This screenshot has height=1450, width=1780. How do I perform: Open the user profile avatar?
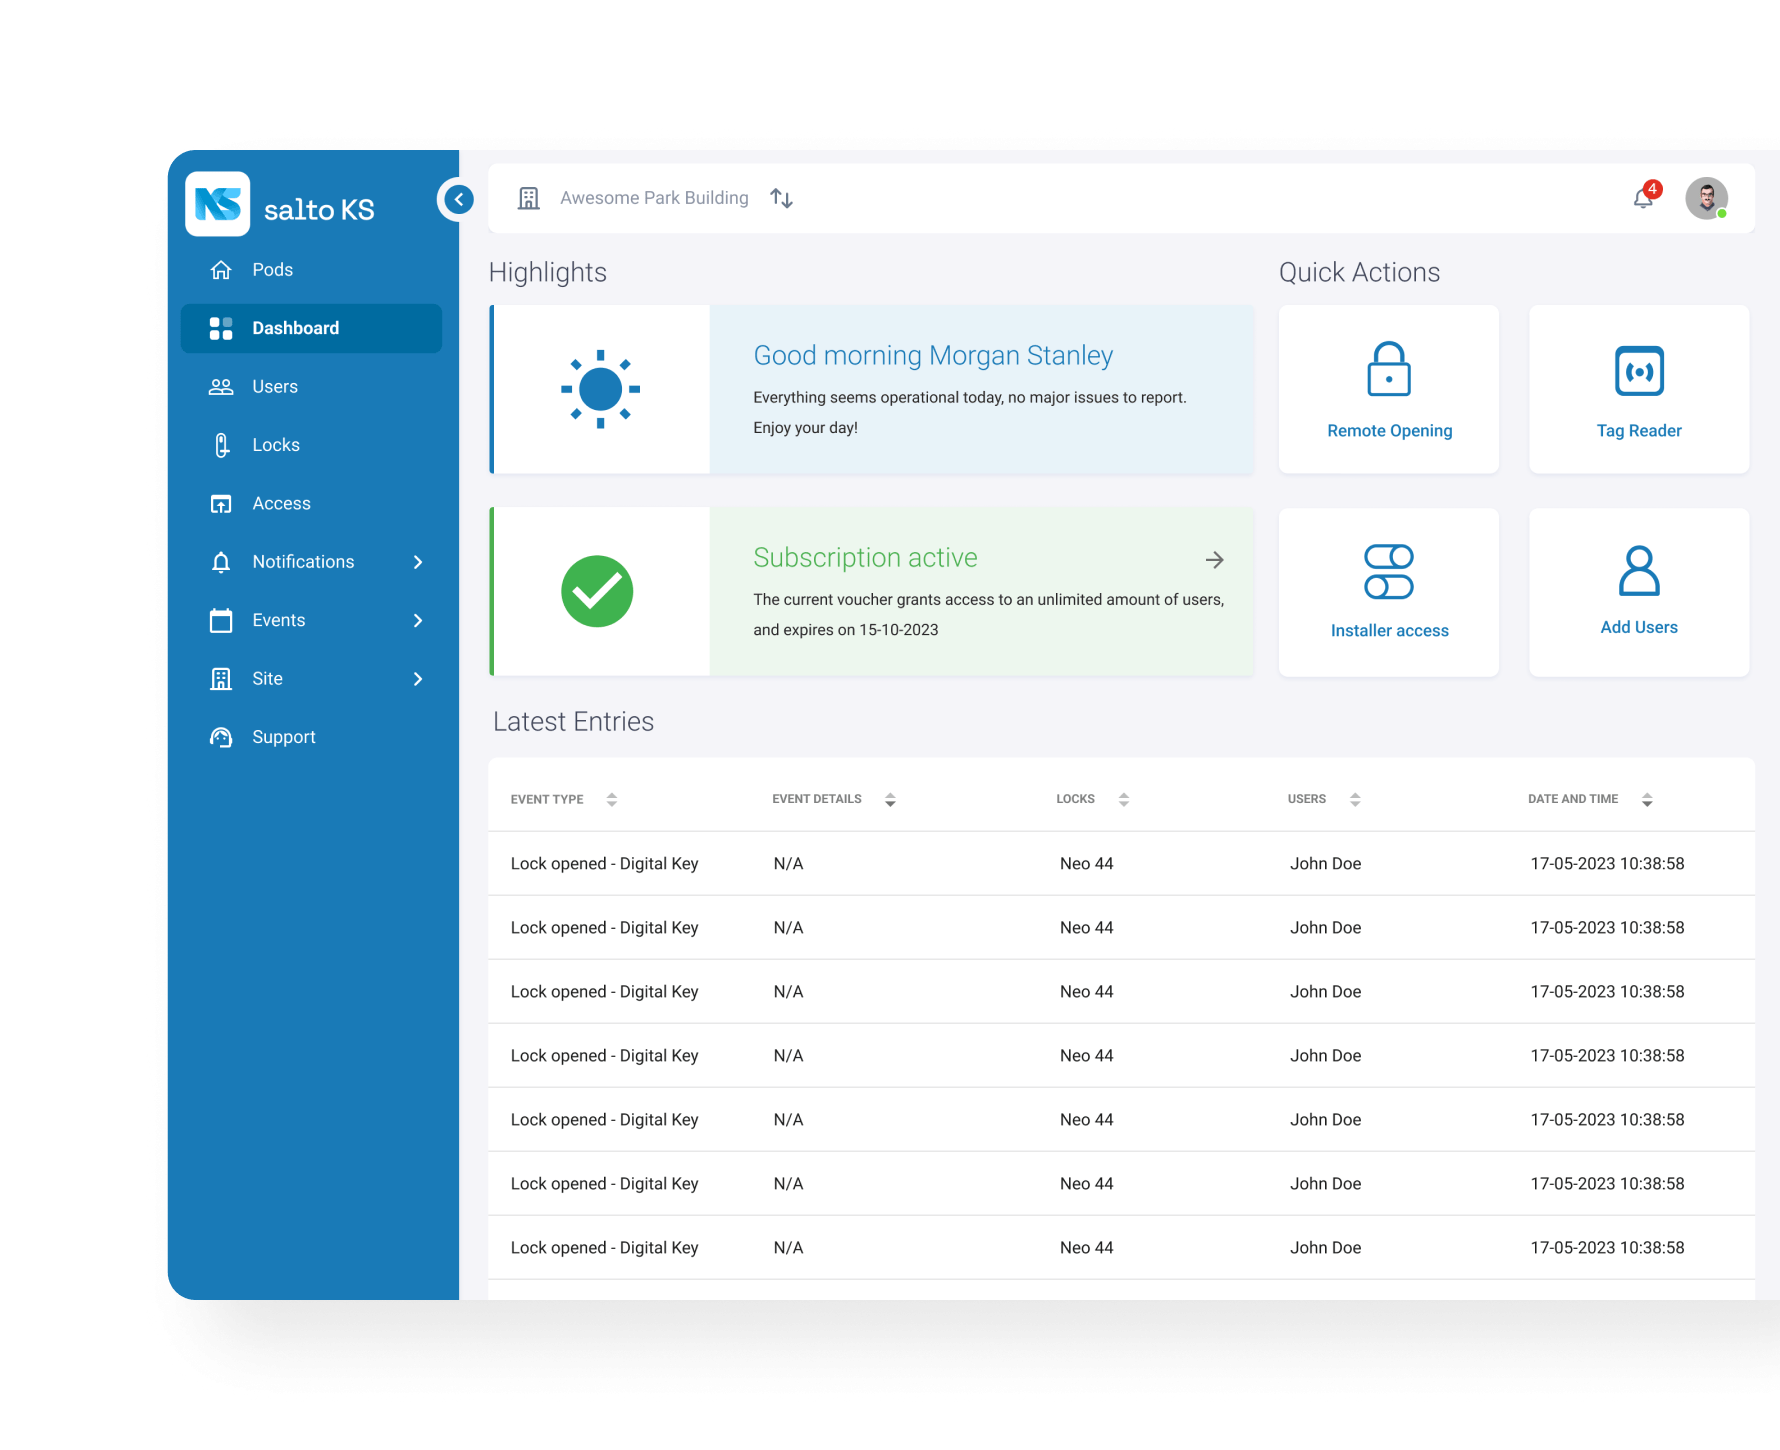[x=1706, y=198]
